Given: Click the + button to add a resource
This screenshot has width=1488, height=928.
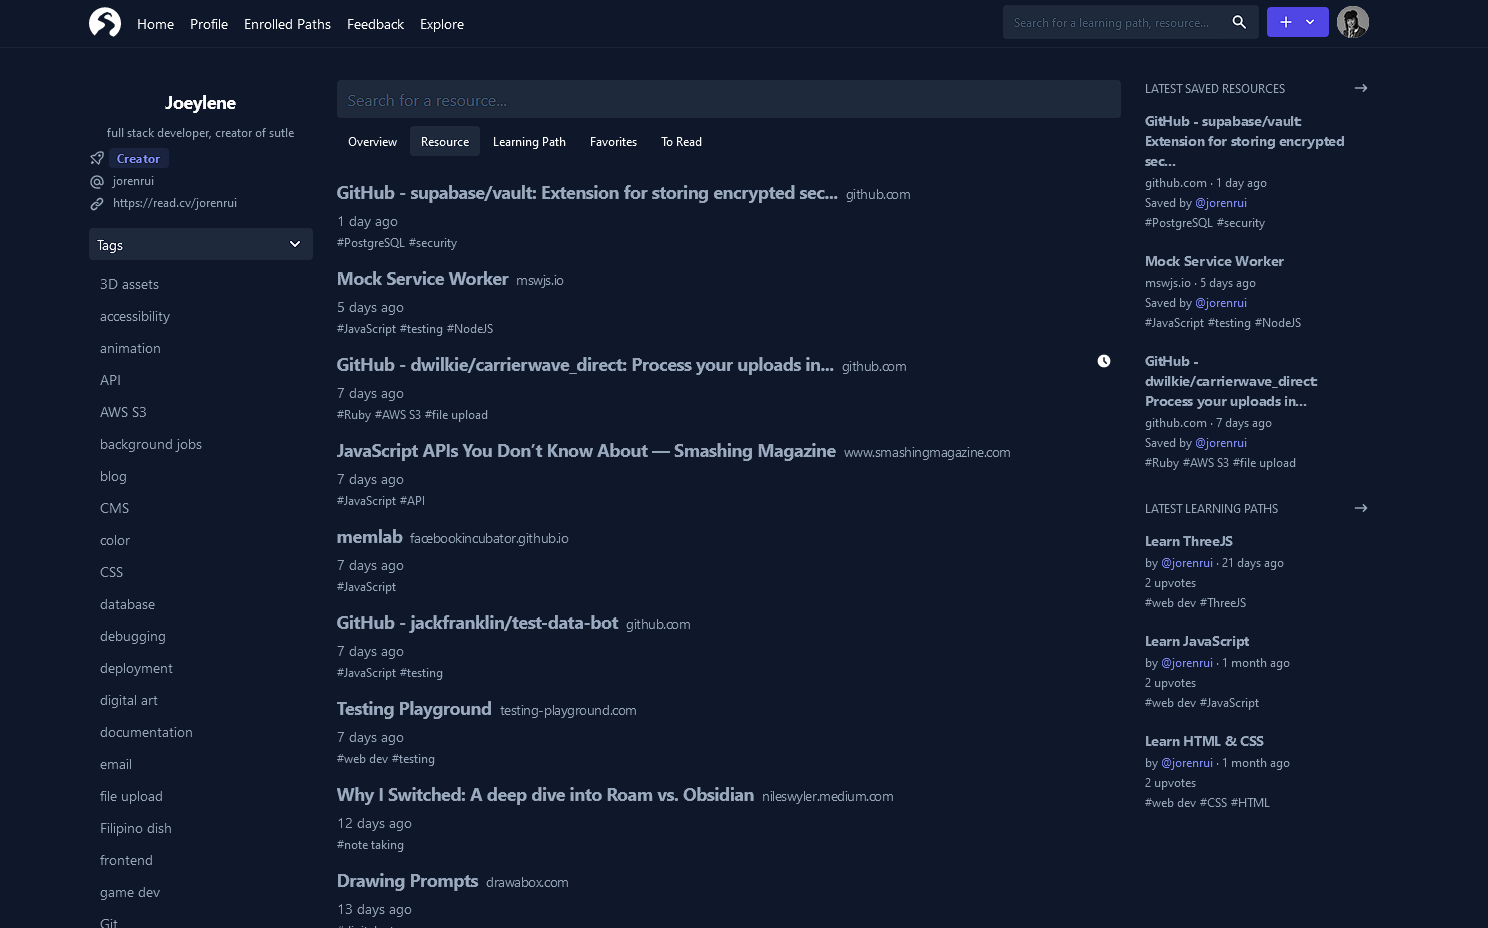Looking at the screenshot, I should point(1286,21).
